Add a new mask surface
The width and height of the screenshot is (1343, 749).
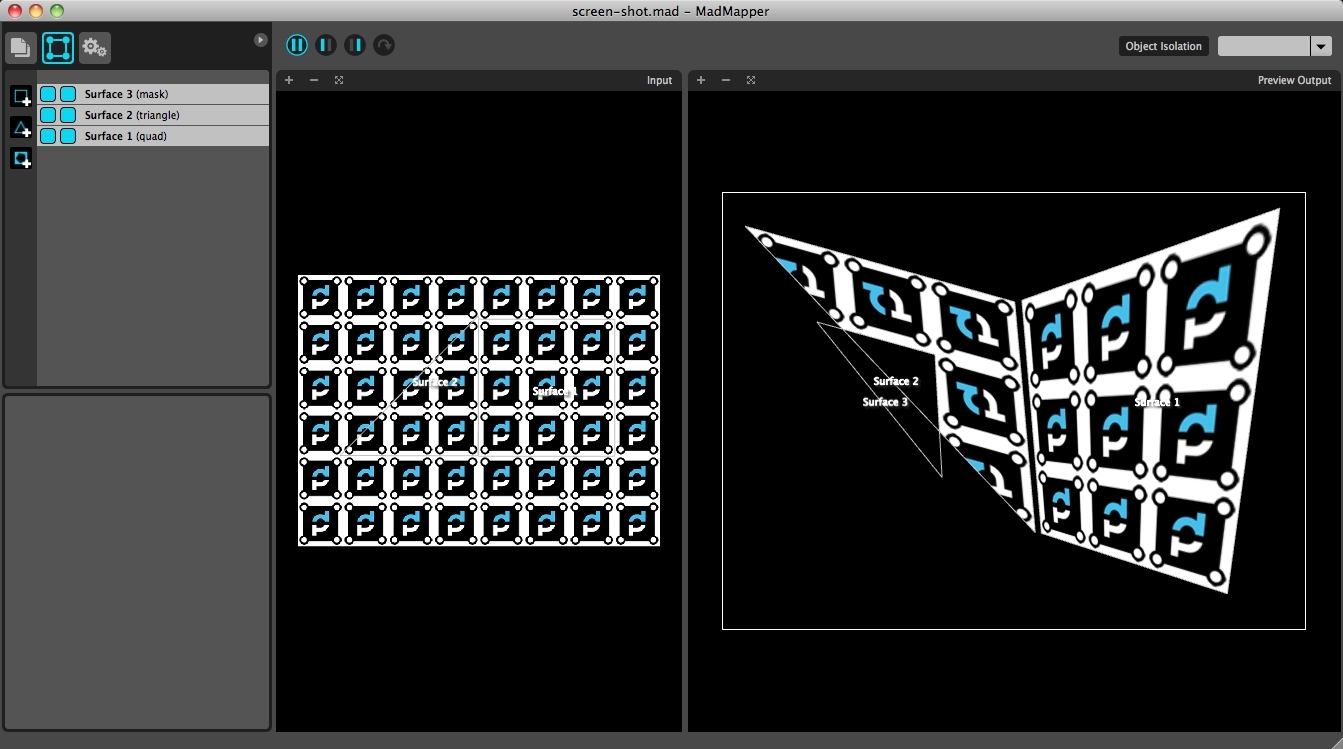pos(21,159)
